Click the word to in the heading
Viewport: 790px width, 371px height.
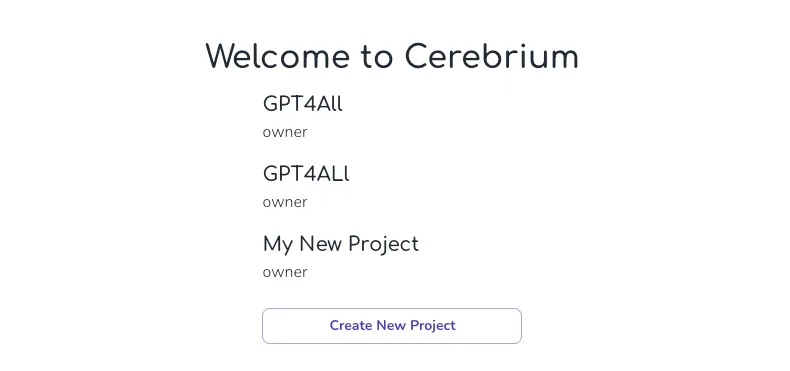pos(377,57)
